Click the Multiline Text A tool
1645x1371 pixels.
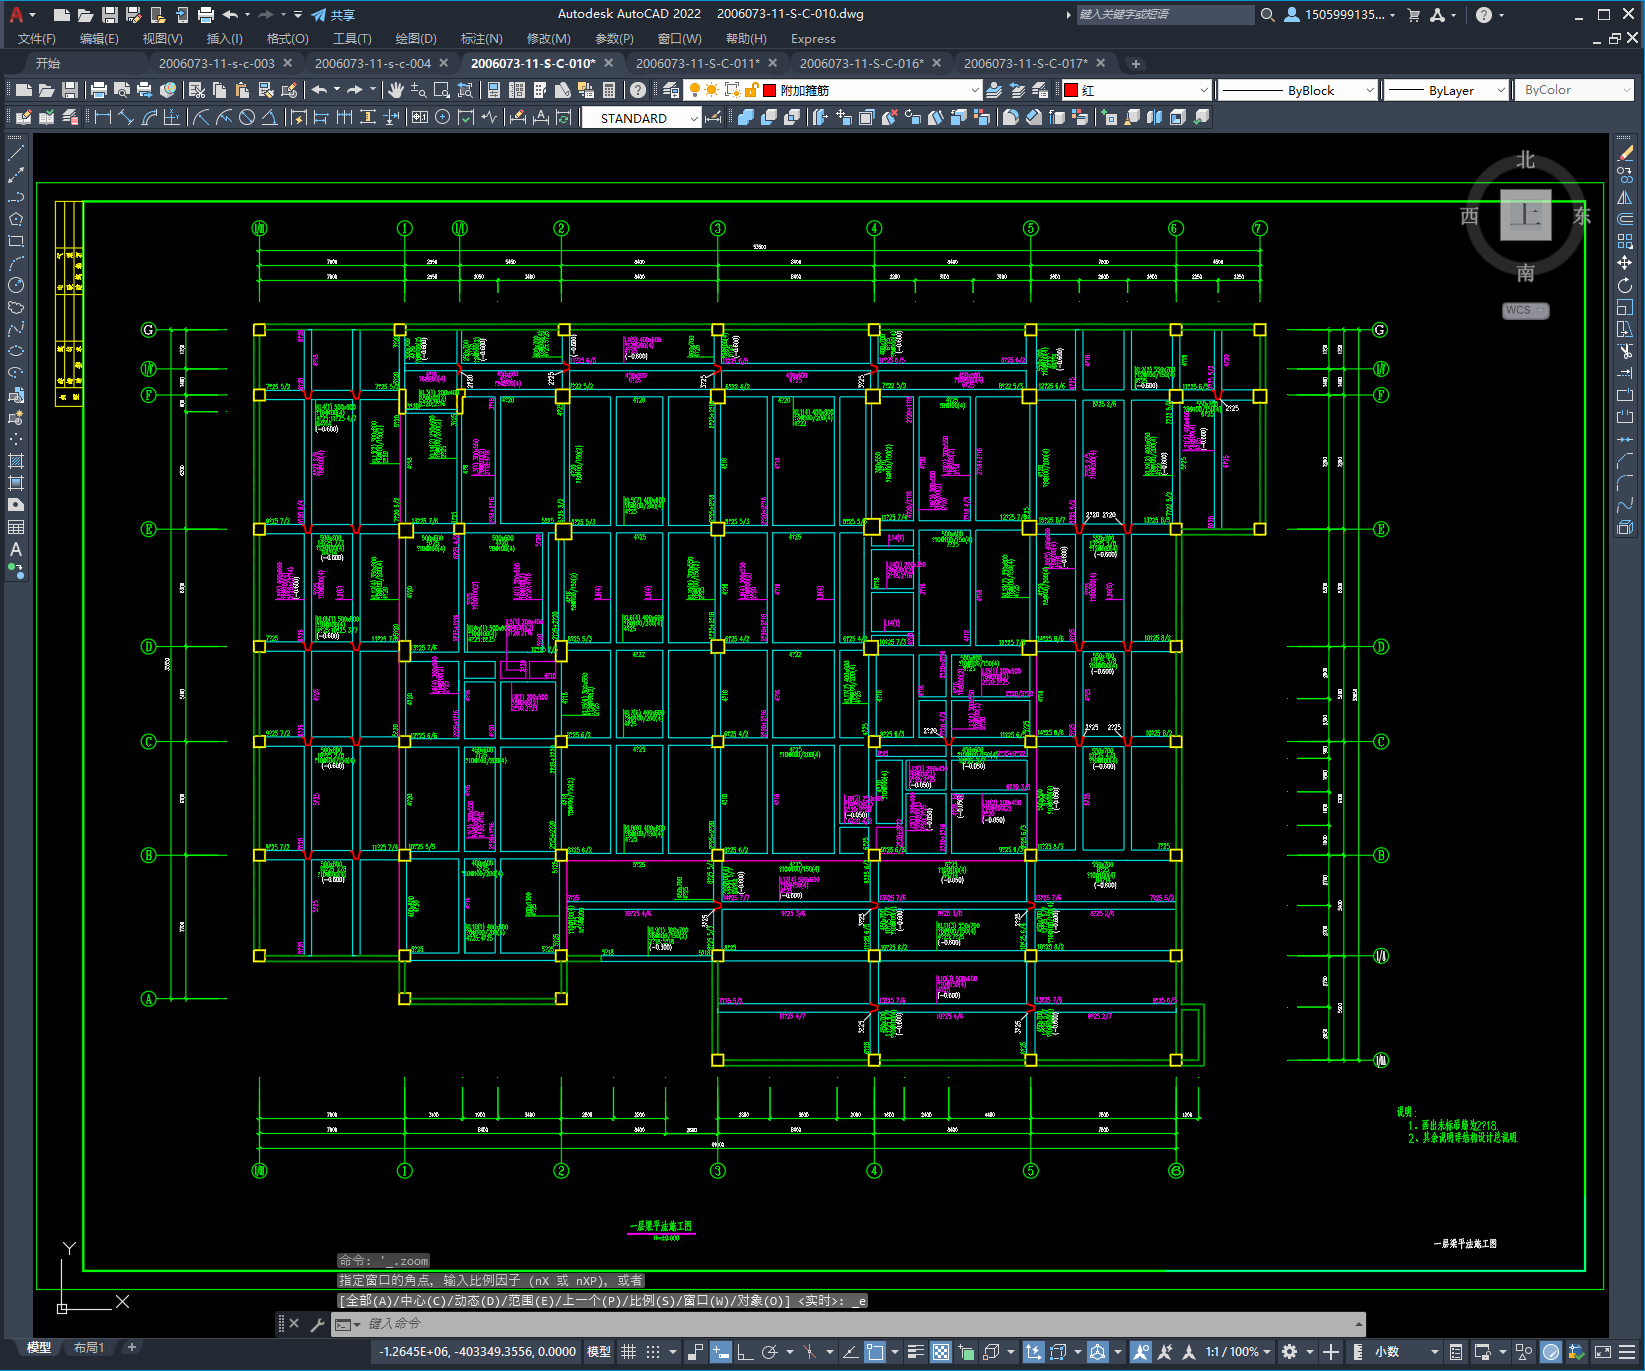click(16, 549)
